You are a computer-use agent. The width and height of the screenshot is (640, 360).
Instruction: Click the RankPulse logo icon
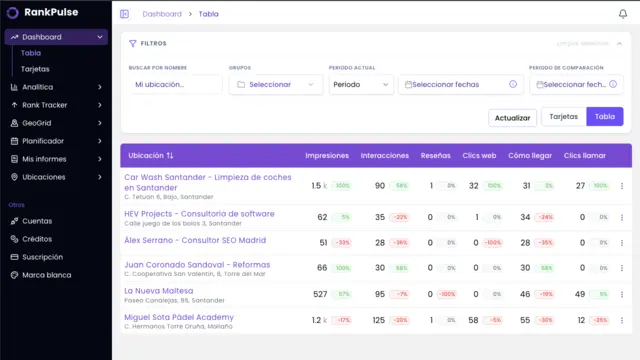click(13, 13)
